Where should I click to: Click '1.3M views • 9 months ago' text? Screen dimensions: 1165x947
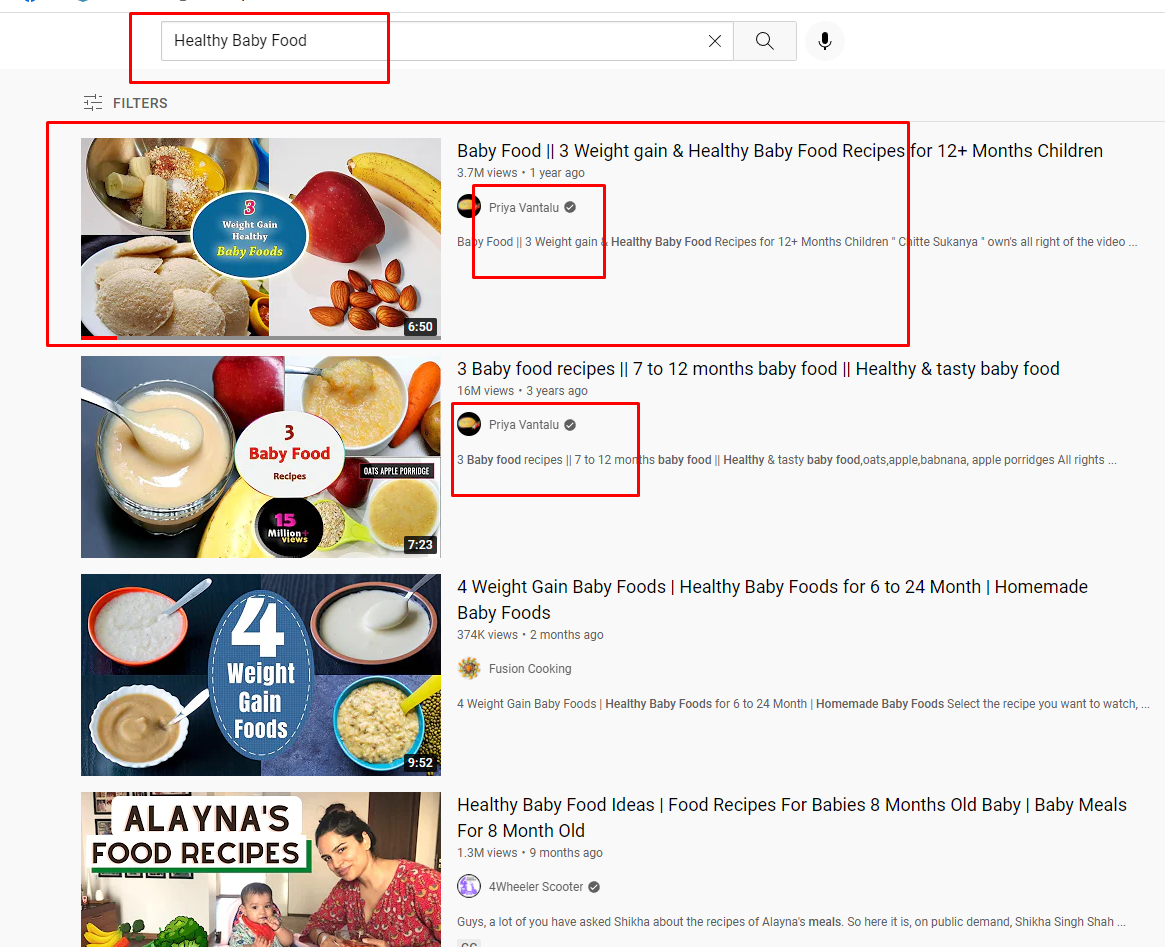click(x=530, y=853)
